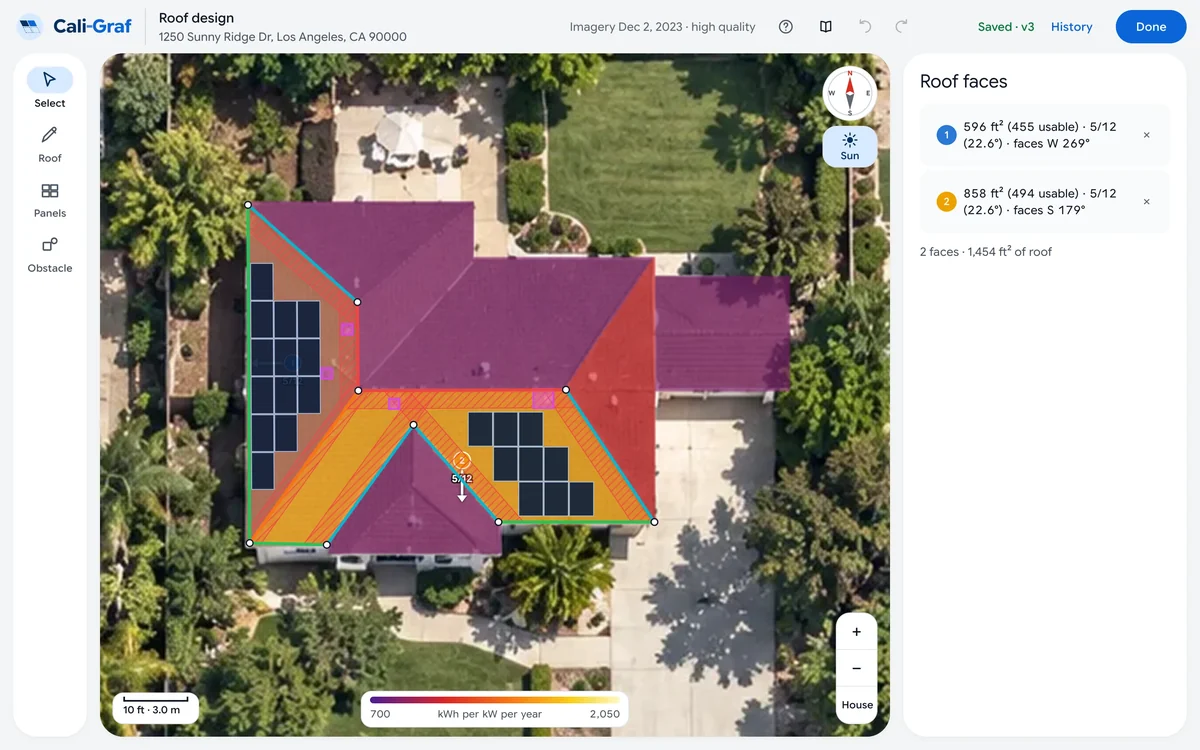This screenshot has width=1200, height=750.
Task: Select roof face 1 badge in list
Action: coord(946,135)
